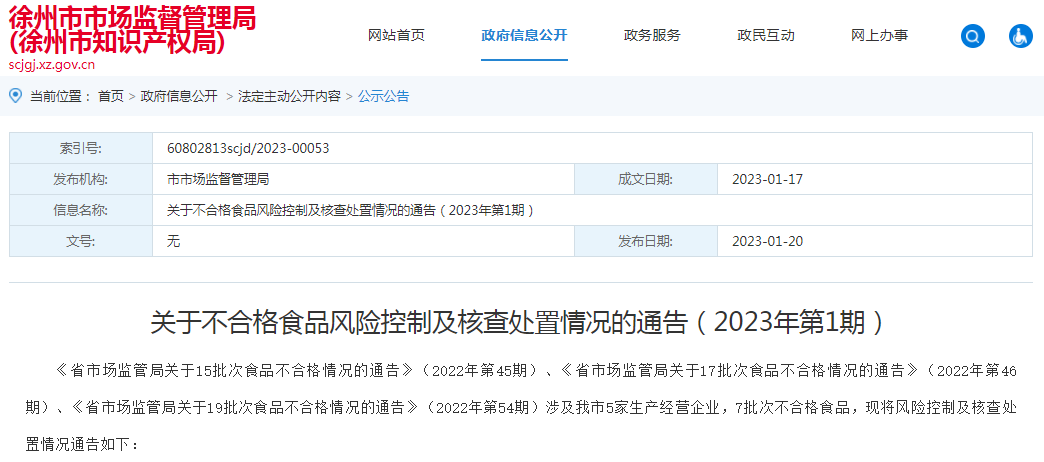The height and width of the screenshot is (462, 1044).
Task: Click the 信息名称 value about 不合格食品风险控制
Action: click(x=351, y=210)
